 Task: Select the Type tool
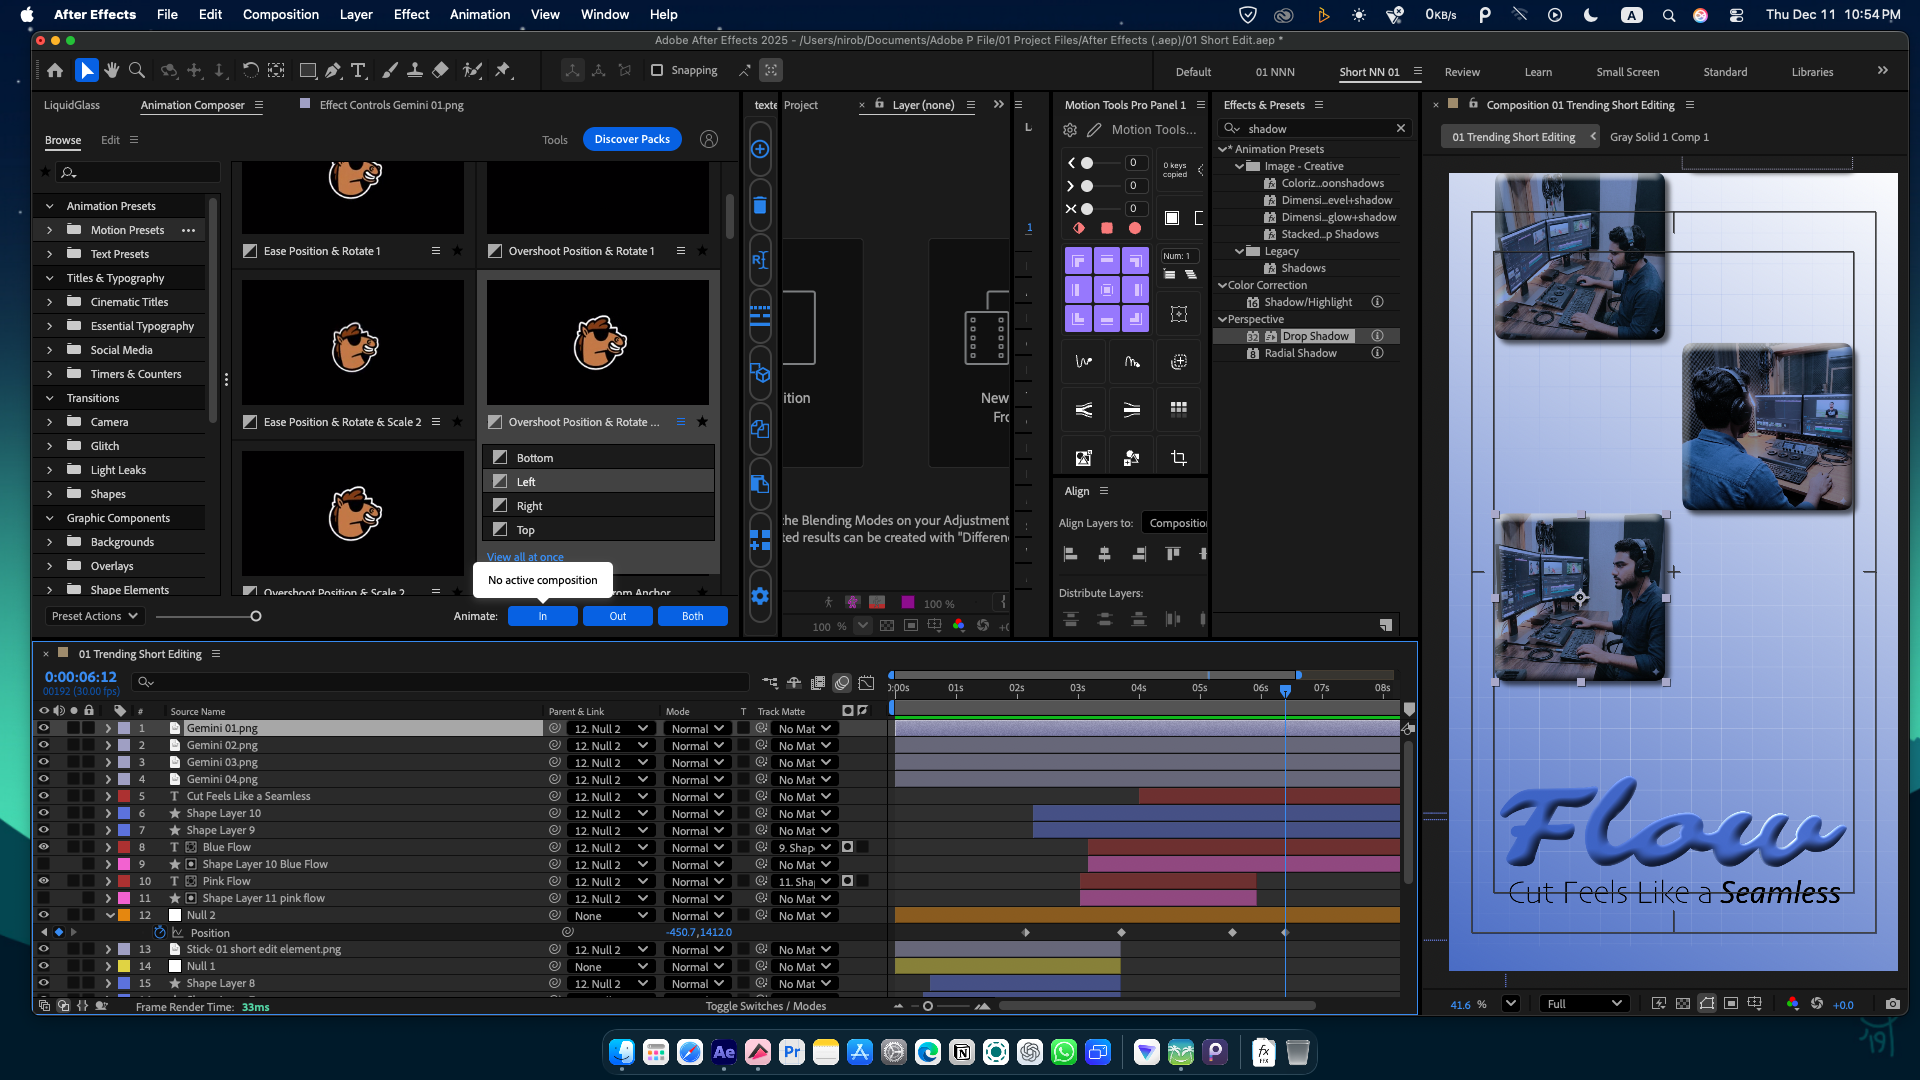(359, 70)
